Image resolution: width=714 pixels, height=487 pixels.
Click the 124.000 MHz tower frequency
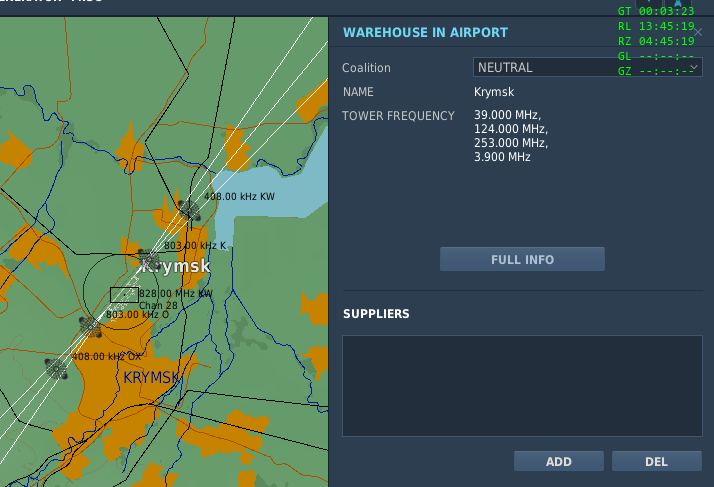(x=511, y=129)
